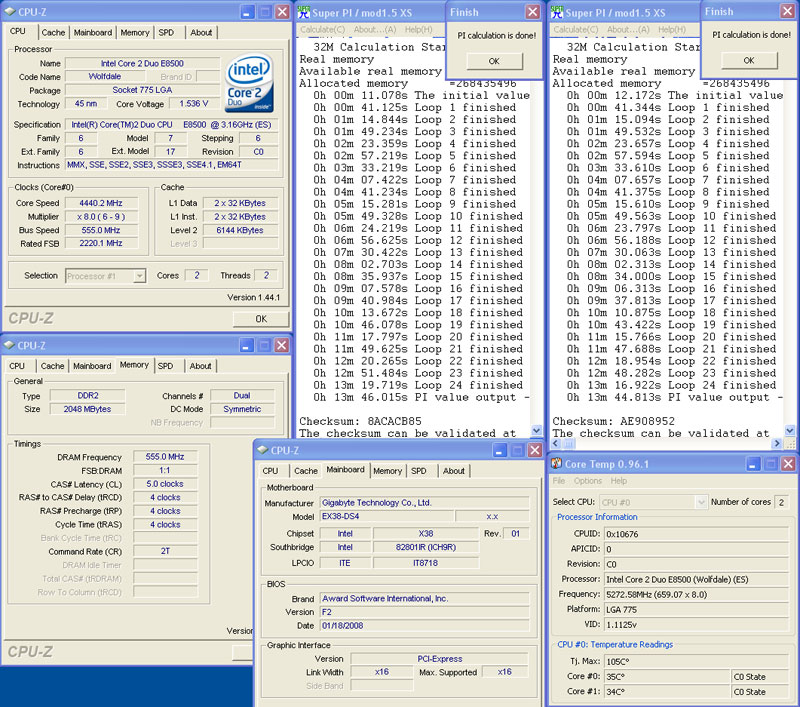Click down arrow of left Super PI scrollbar

tap(536, 431)
